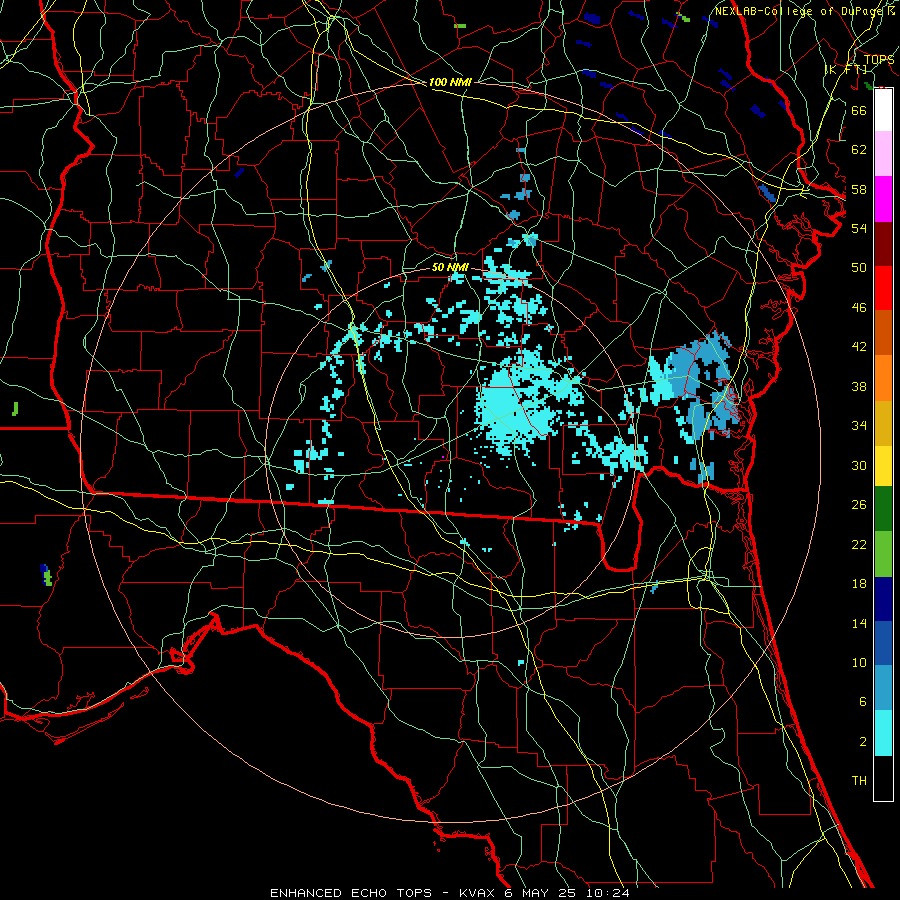Click the 50 legend value
900x900 pixels.
pyautogui.click(x=859, y=268)
